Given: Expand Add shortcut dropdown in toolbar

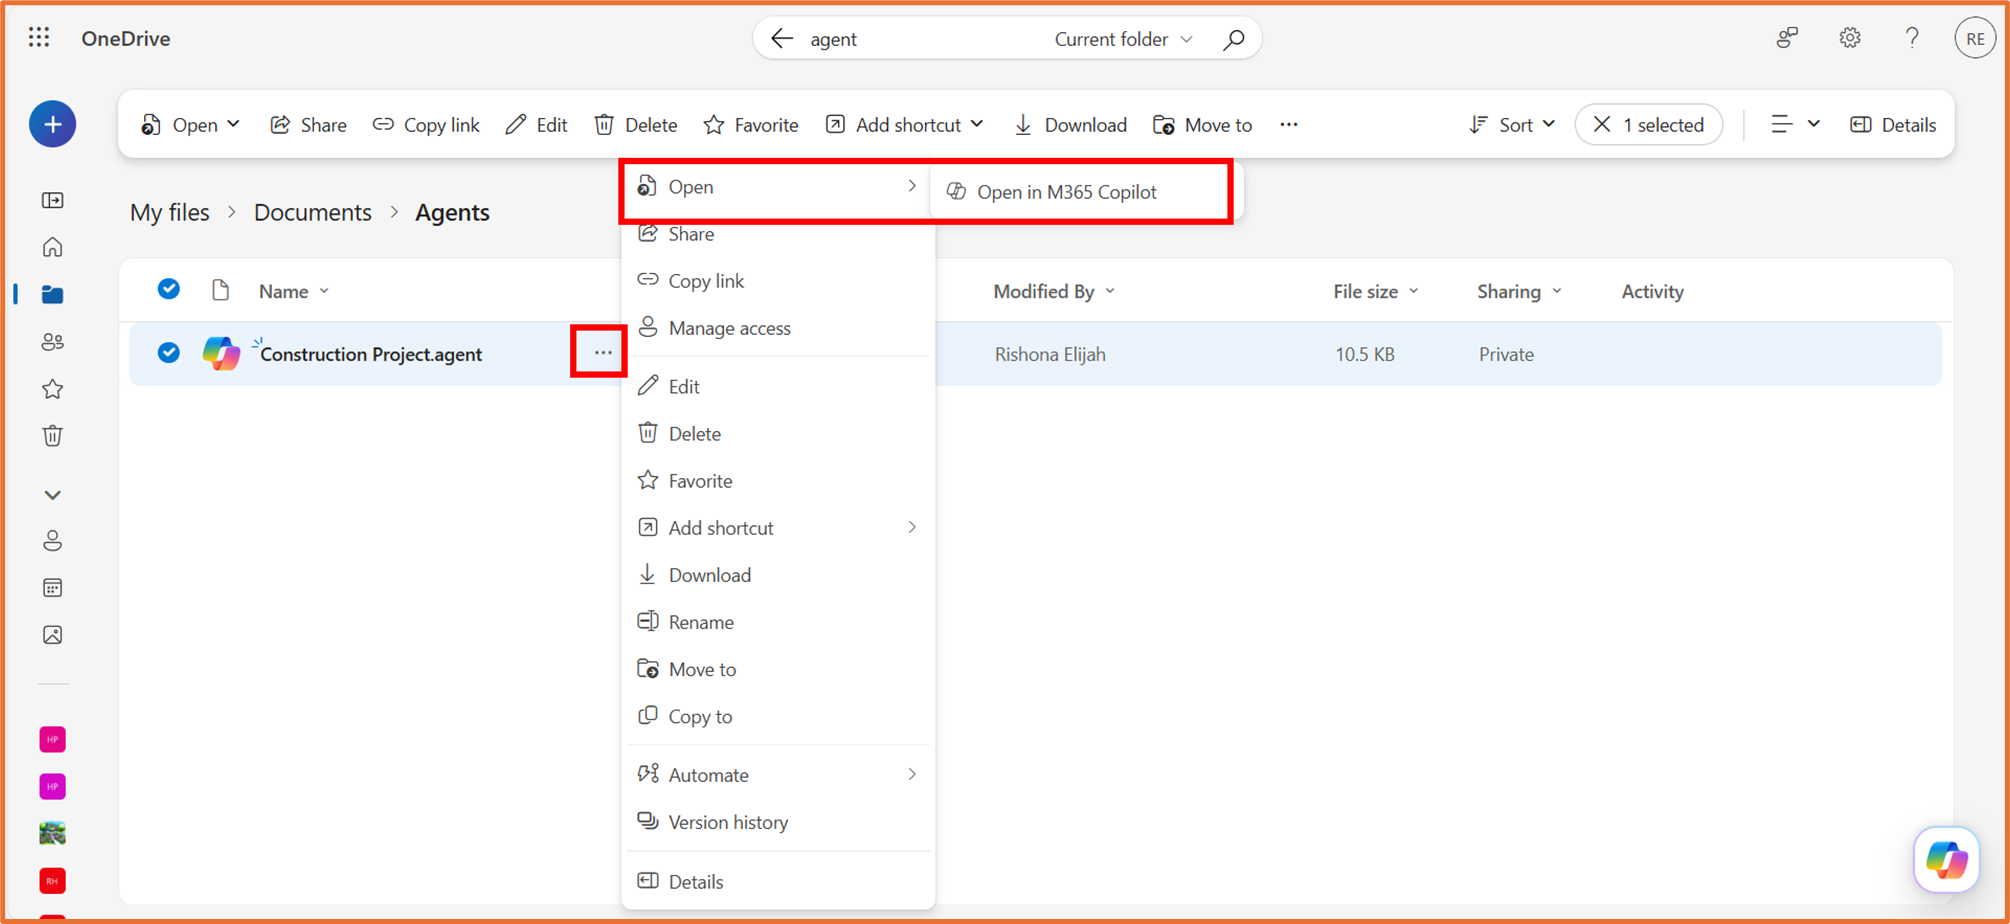Looking at the screenshot, I should [x=905, y=125].
